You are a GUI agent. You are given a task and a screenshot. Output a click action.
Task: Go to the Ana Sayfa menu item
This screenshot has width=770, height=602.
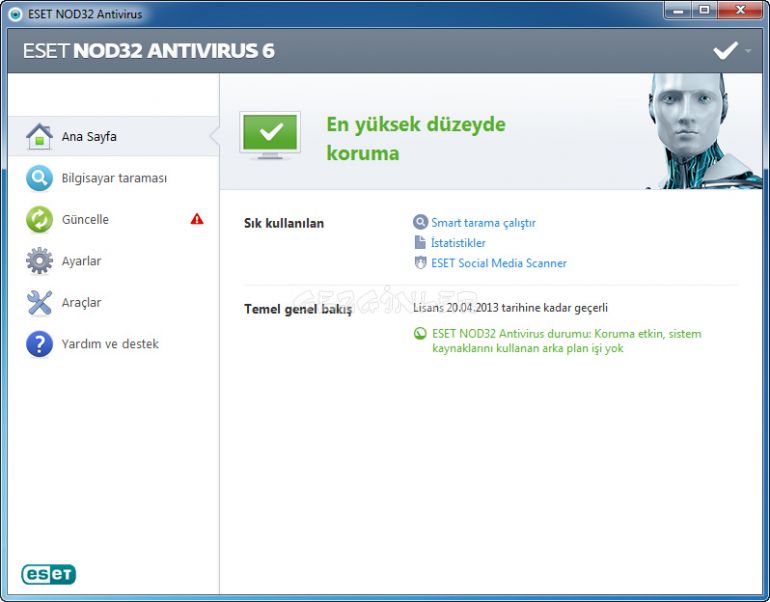[113, 137]
